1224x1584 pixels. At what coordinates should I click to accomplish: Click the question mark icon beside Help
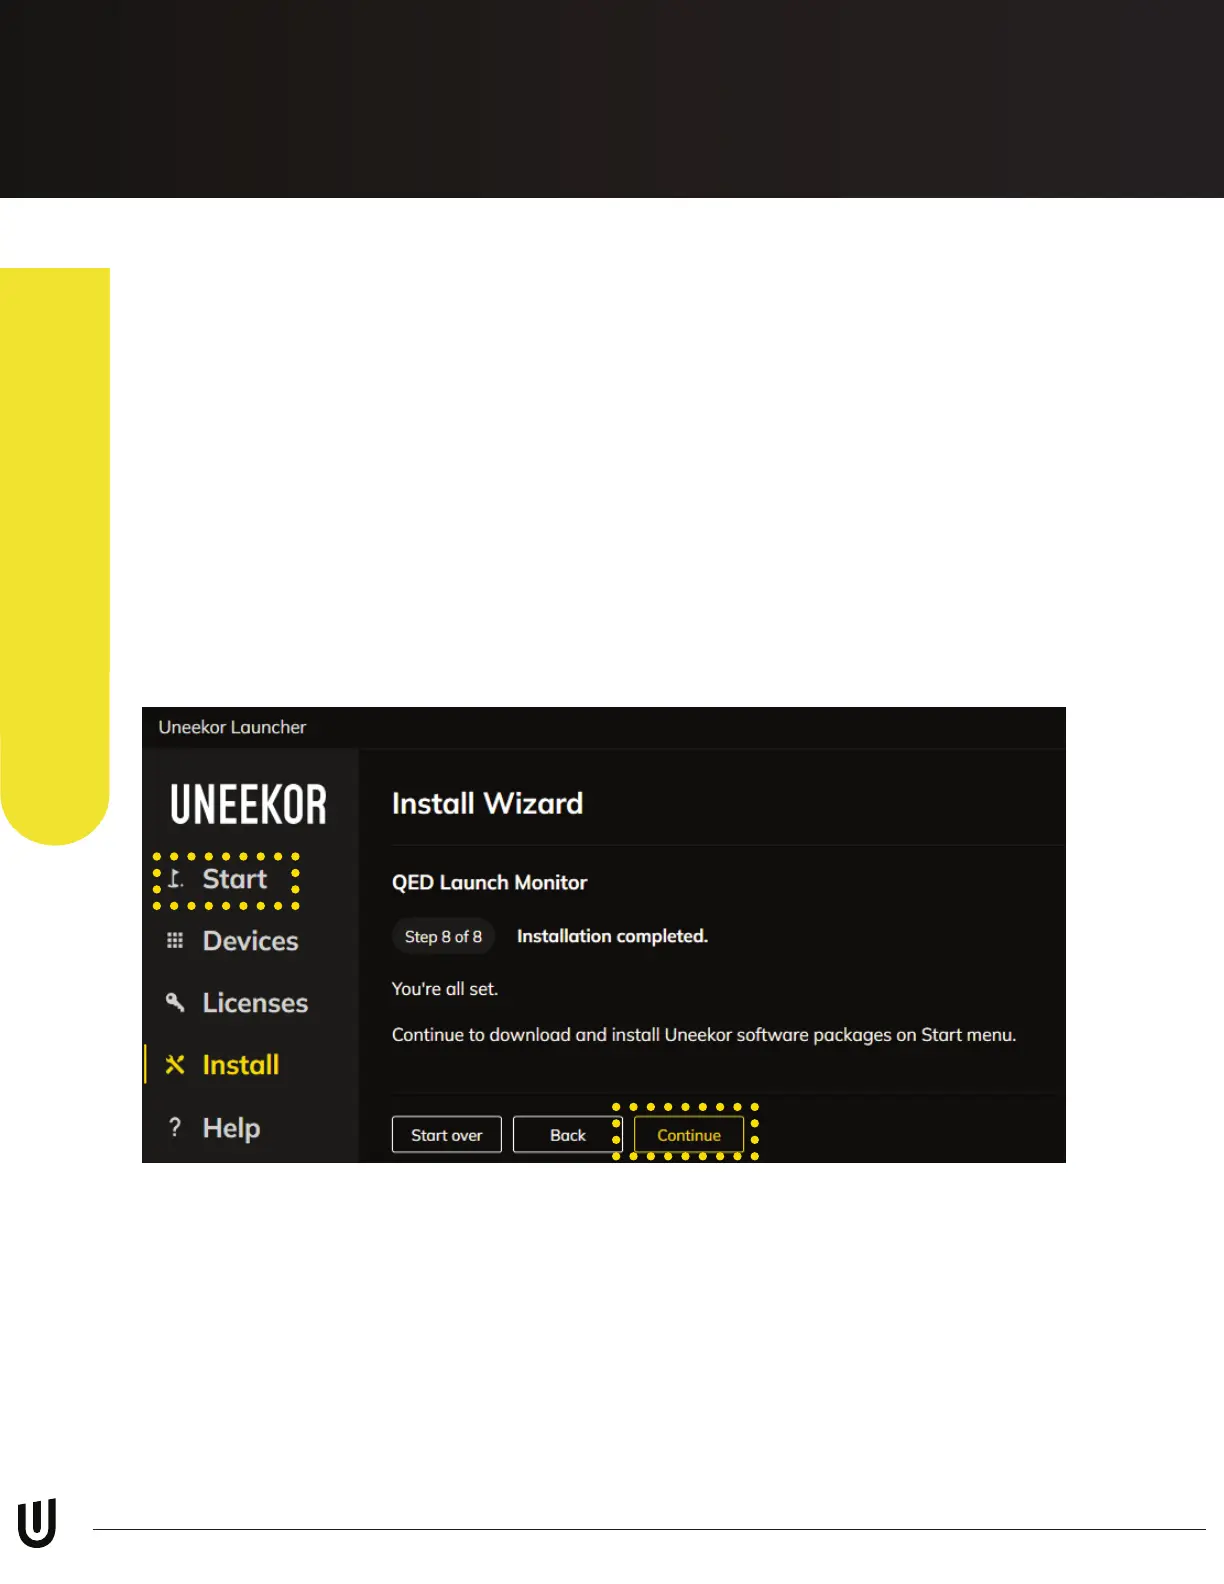pos(175,1127)
